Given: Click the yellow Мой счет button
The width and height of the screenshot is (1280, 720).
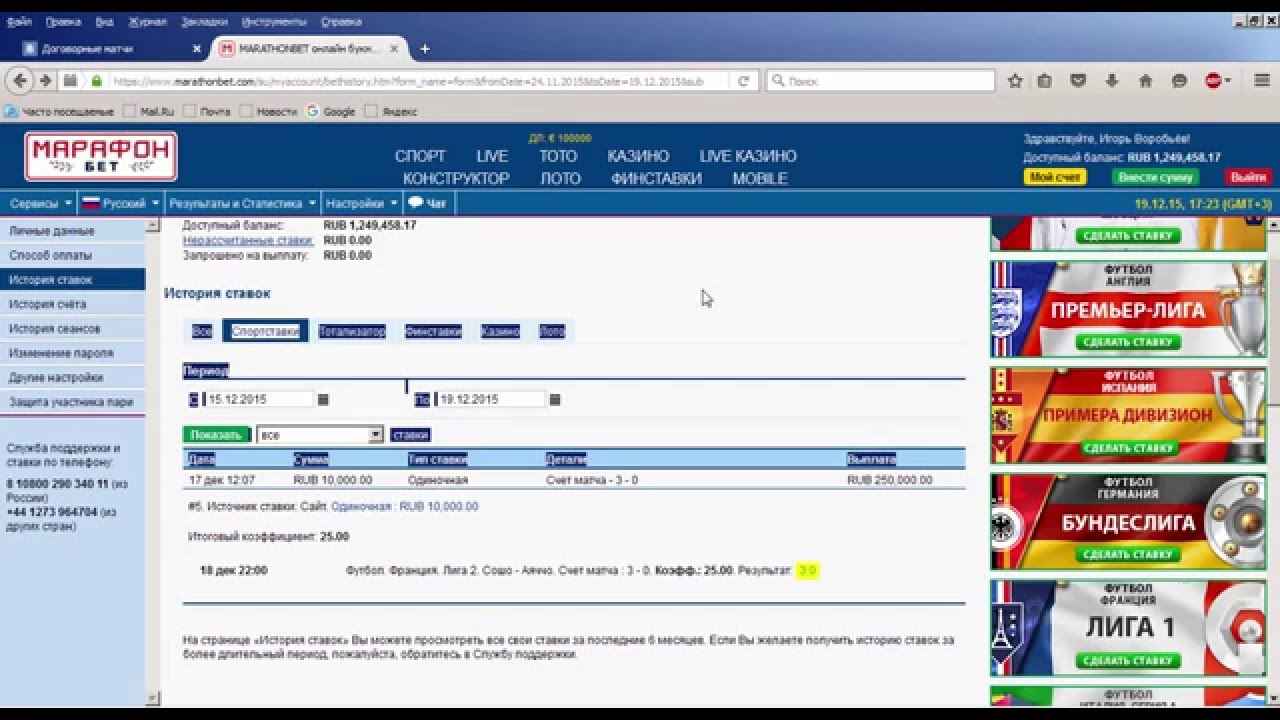Looking at the screenshot, I should 1055,177.
